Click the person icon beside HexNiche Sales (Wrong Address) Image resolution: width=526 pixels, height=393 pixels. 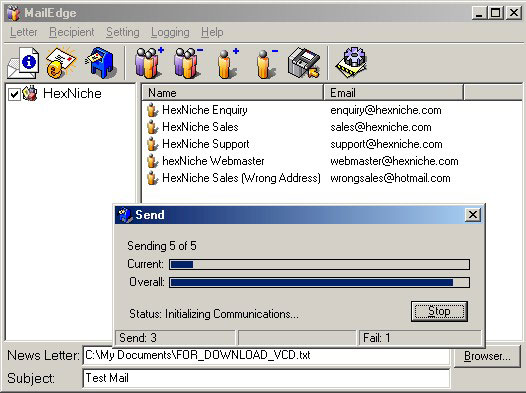tap(152, 178)
